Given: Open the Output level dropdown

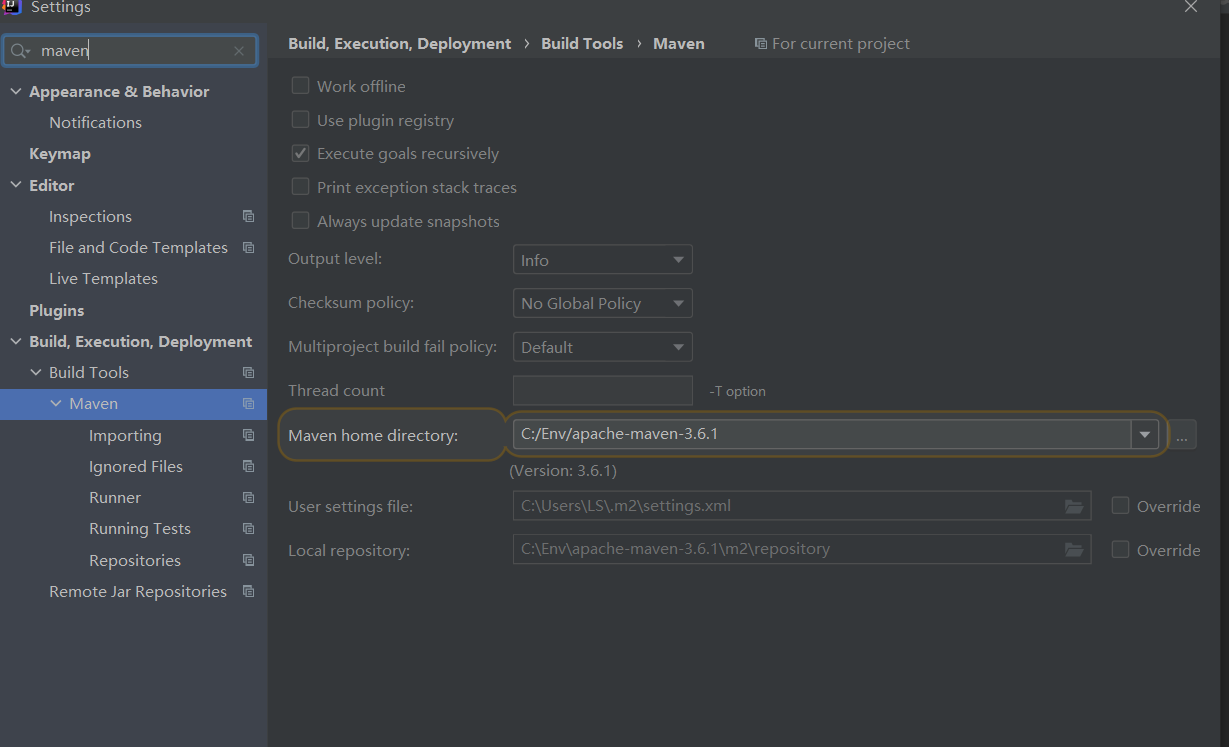Looking at the screenshot, I should click(602, 260).
